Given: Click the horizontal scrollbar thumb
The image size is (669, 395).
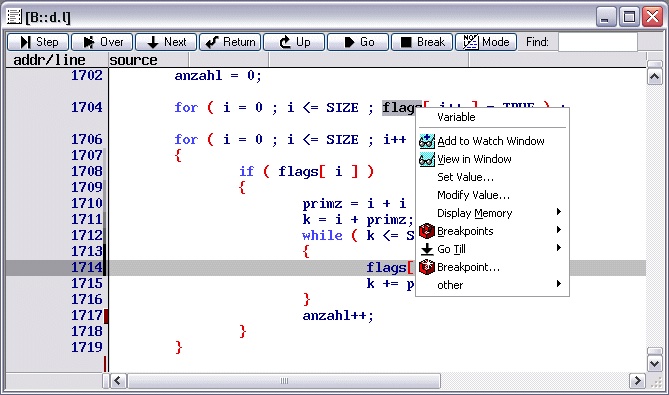Looking at the screenshot, I should (x=284, y=380).
